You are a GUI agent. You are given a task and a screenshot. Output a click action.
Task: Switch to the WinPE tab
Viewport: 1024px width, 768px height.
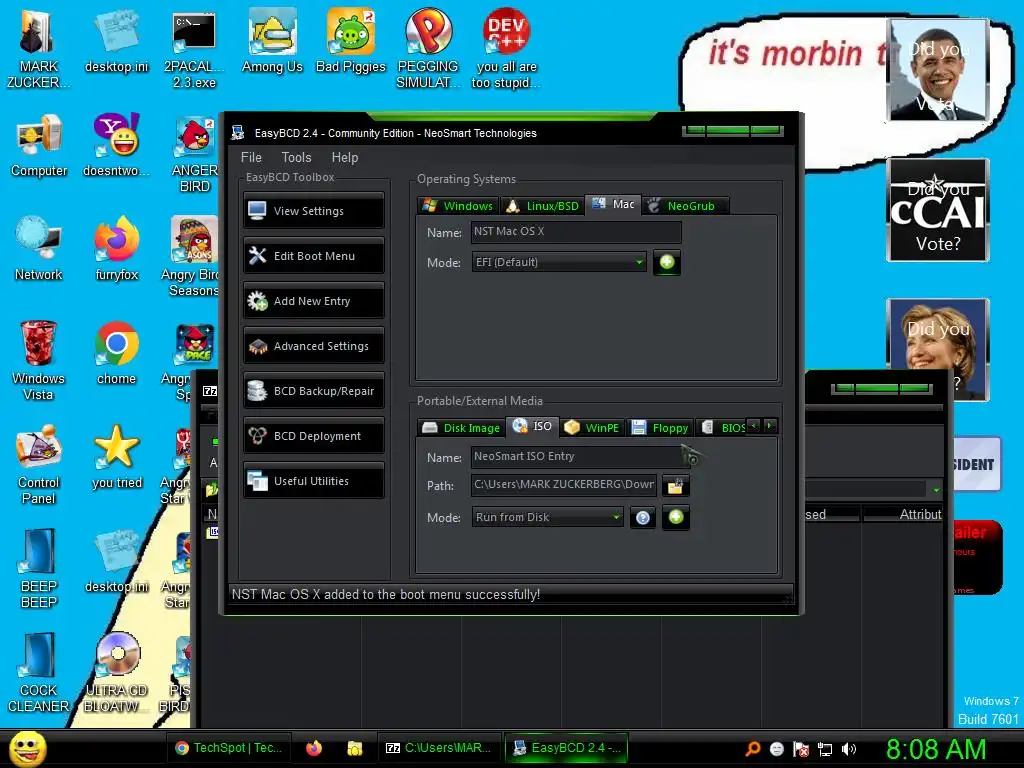pos(592,428)
